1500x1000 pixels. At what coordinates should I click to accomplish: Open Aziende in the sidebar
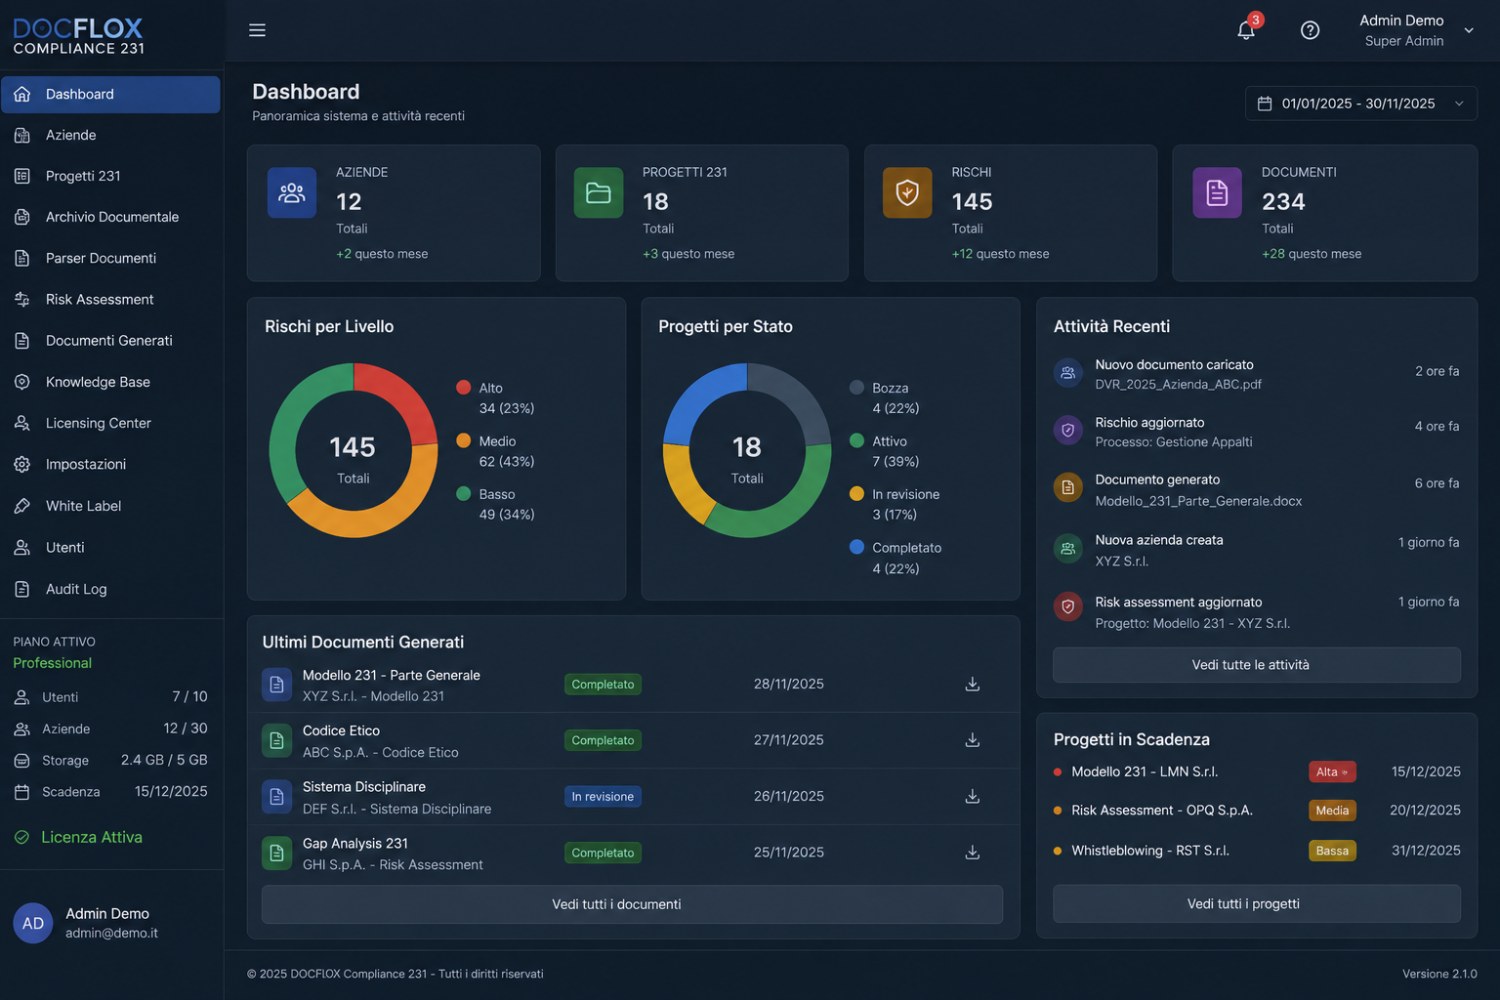(x=110, y=135)
